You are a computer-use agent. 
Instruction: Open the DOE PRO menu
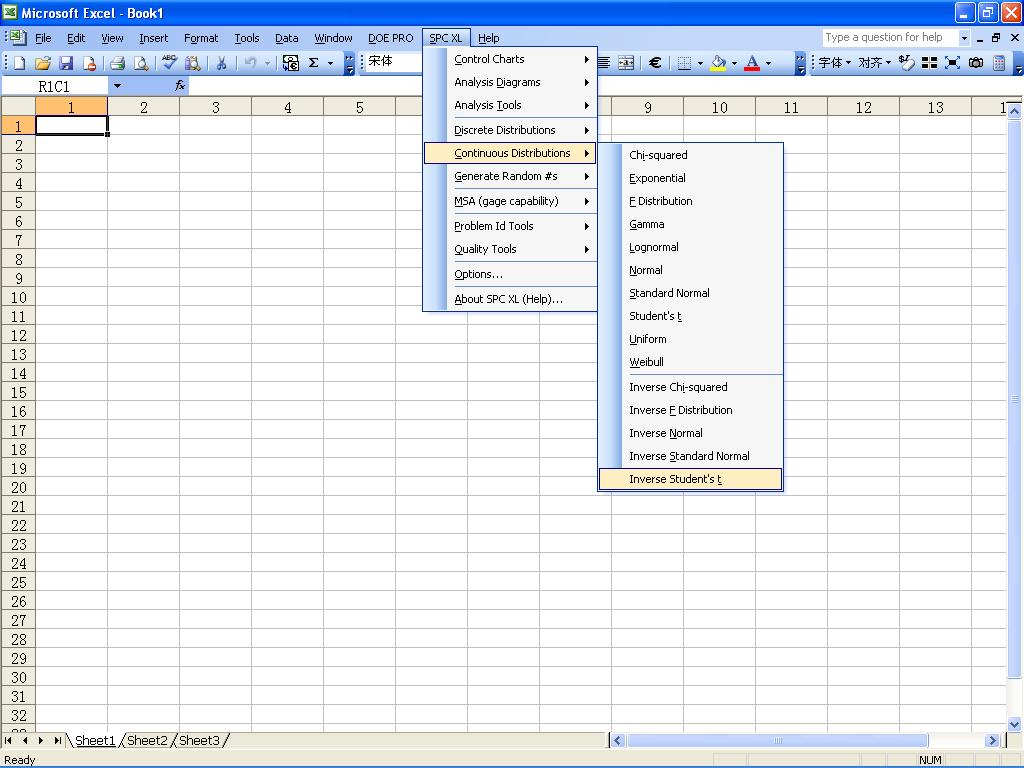[391, 38]
